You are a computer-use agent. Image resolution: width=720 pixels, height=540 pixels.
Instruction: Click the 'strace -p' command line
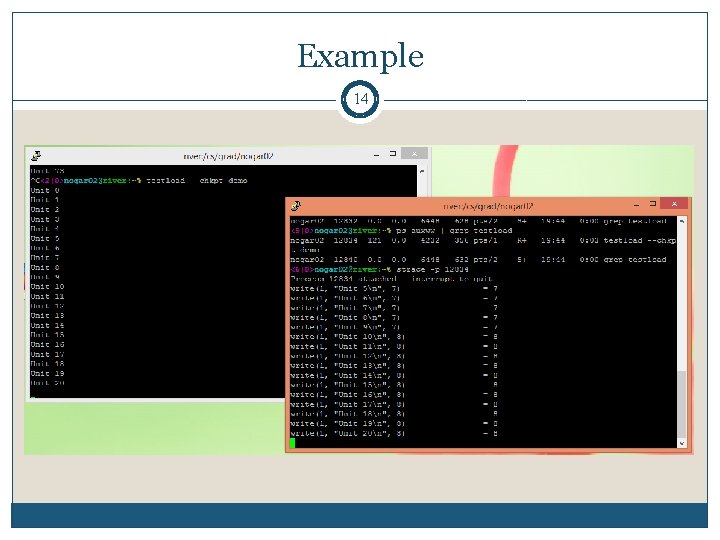click(x=379, y=269)
